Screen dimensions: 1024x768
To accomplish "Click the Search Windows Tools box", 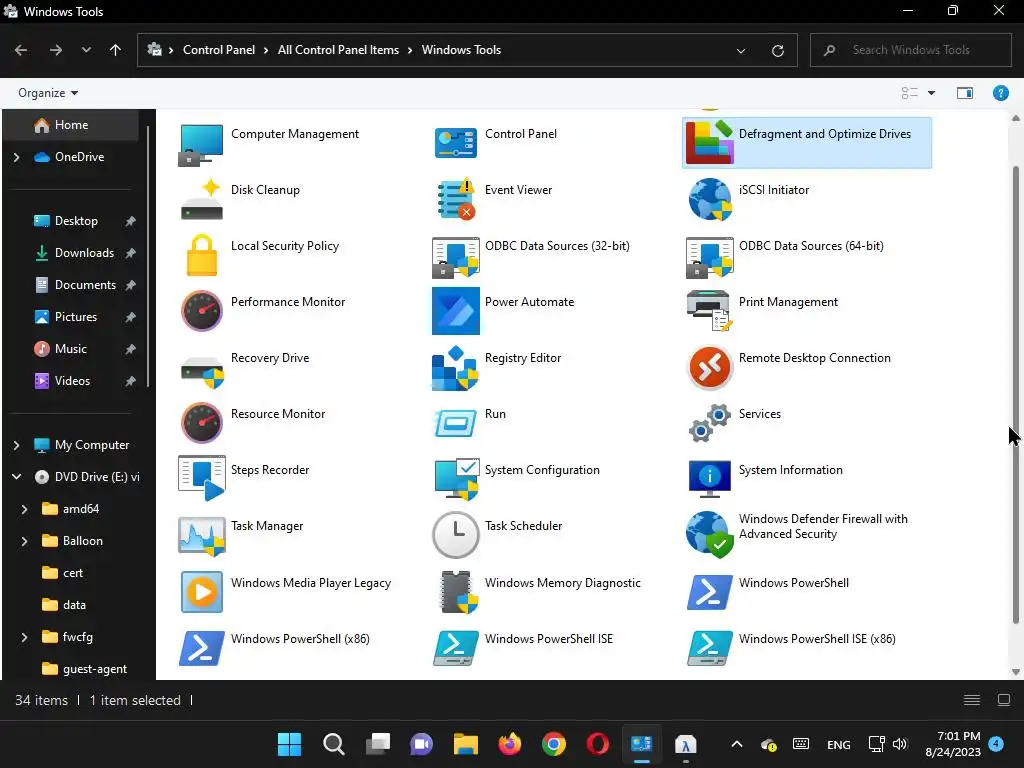I will [910, 50].
